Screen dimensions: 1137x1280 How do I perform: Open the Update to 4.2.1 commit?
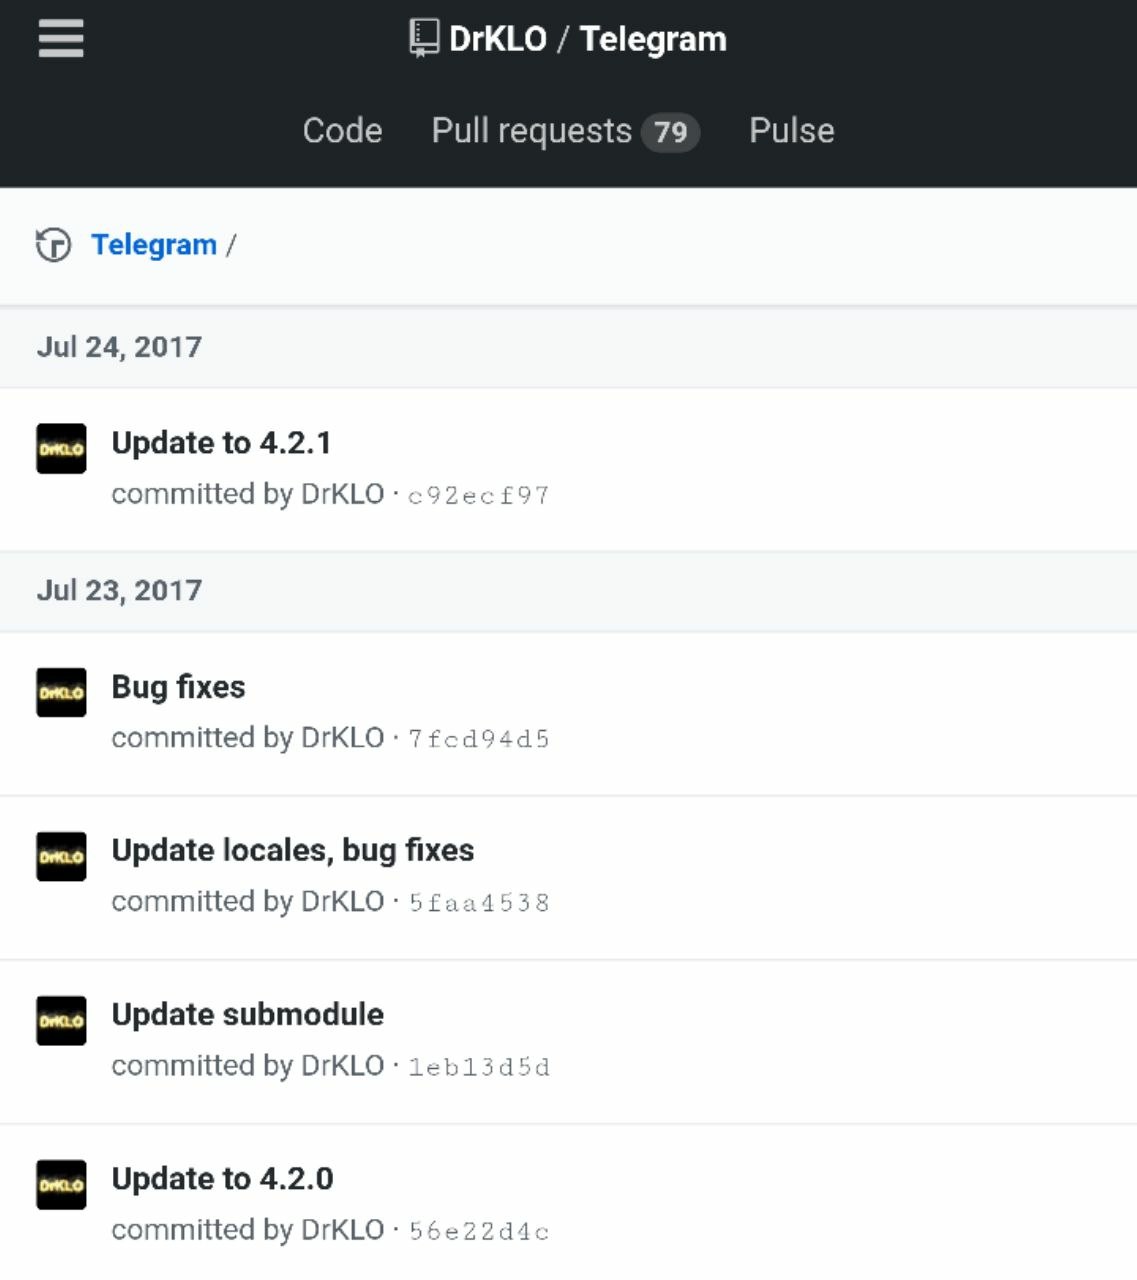pyautogui.click(x=221, y=443)
